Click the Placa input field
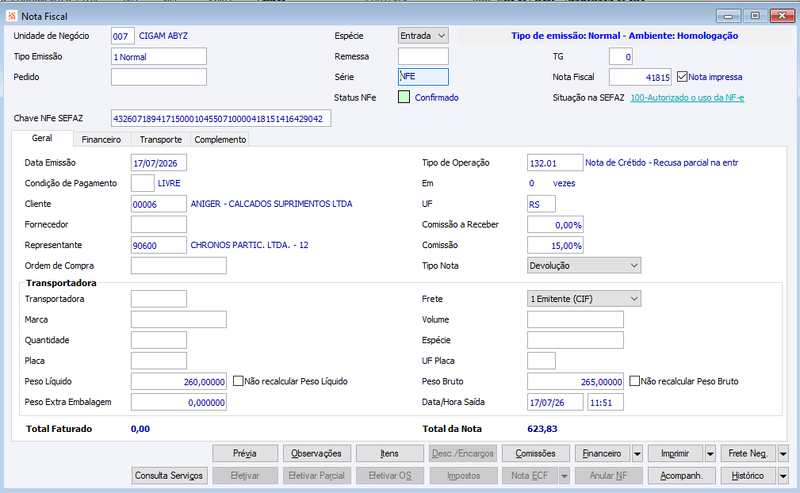 (159, 360)
